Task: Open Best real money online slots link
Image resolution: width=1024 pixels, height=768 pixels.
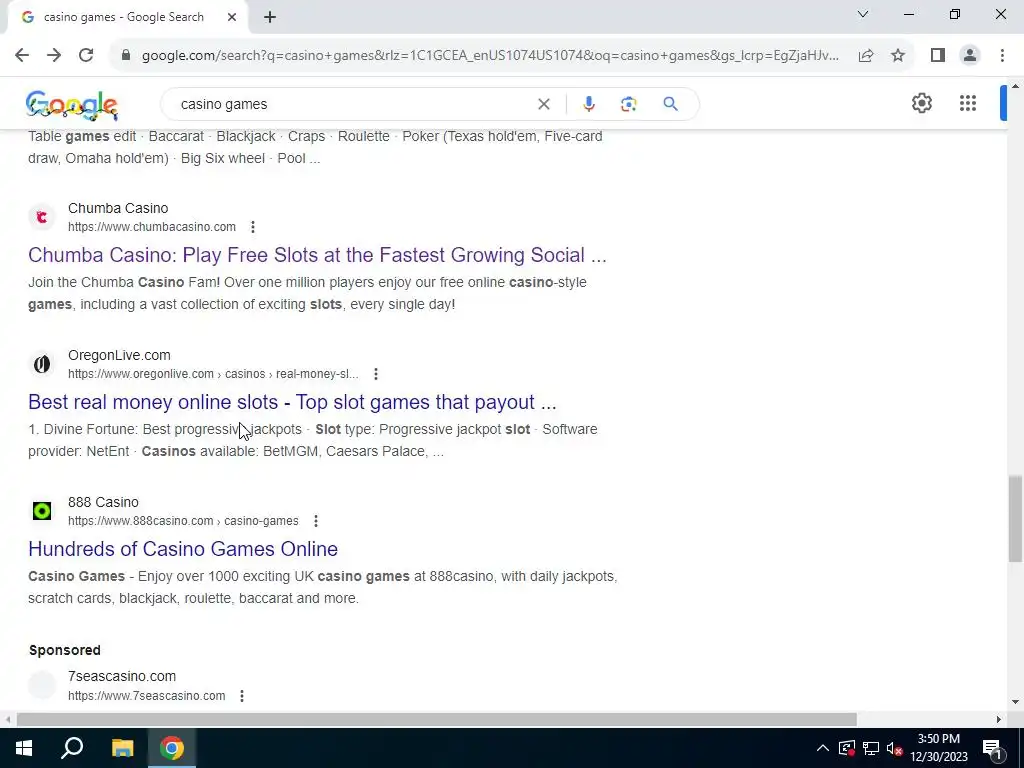Action: pos(292,402)
